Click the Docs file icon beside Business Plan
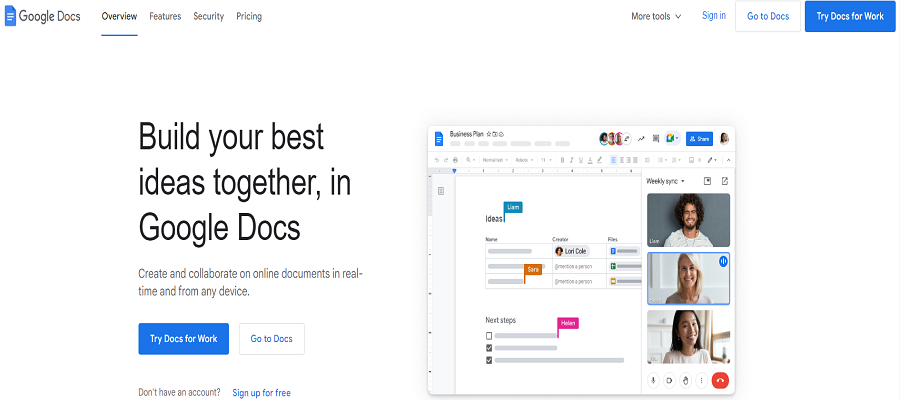Screen dimensions: 900x400 click(439, 139)
